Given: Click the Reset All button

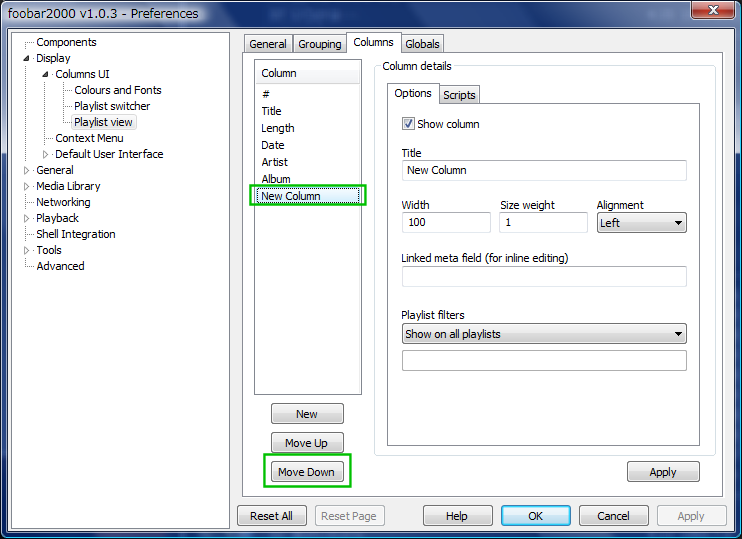Looking at the screenshot, I should click(x=272, y=516).
